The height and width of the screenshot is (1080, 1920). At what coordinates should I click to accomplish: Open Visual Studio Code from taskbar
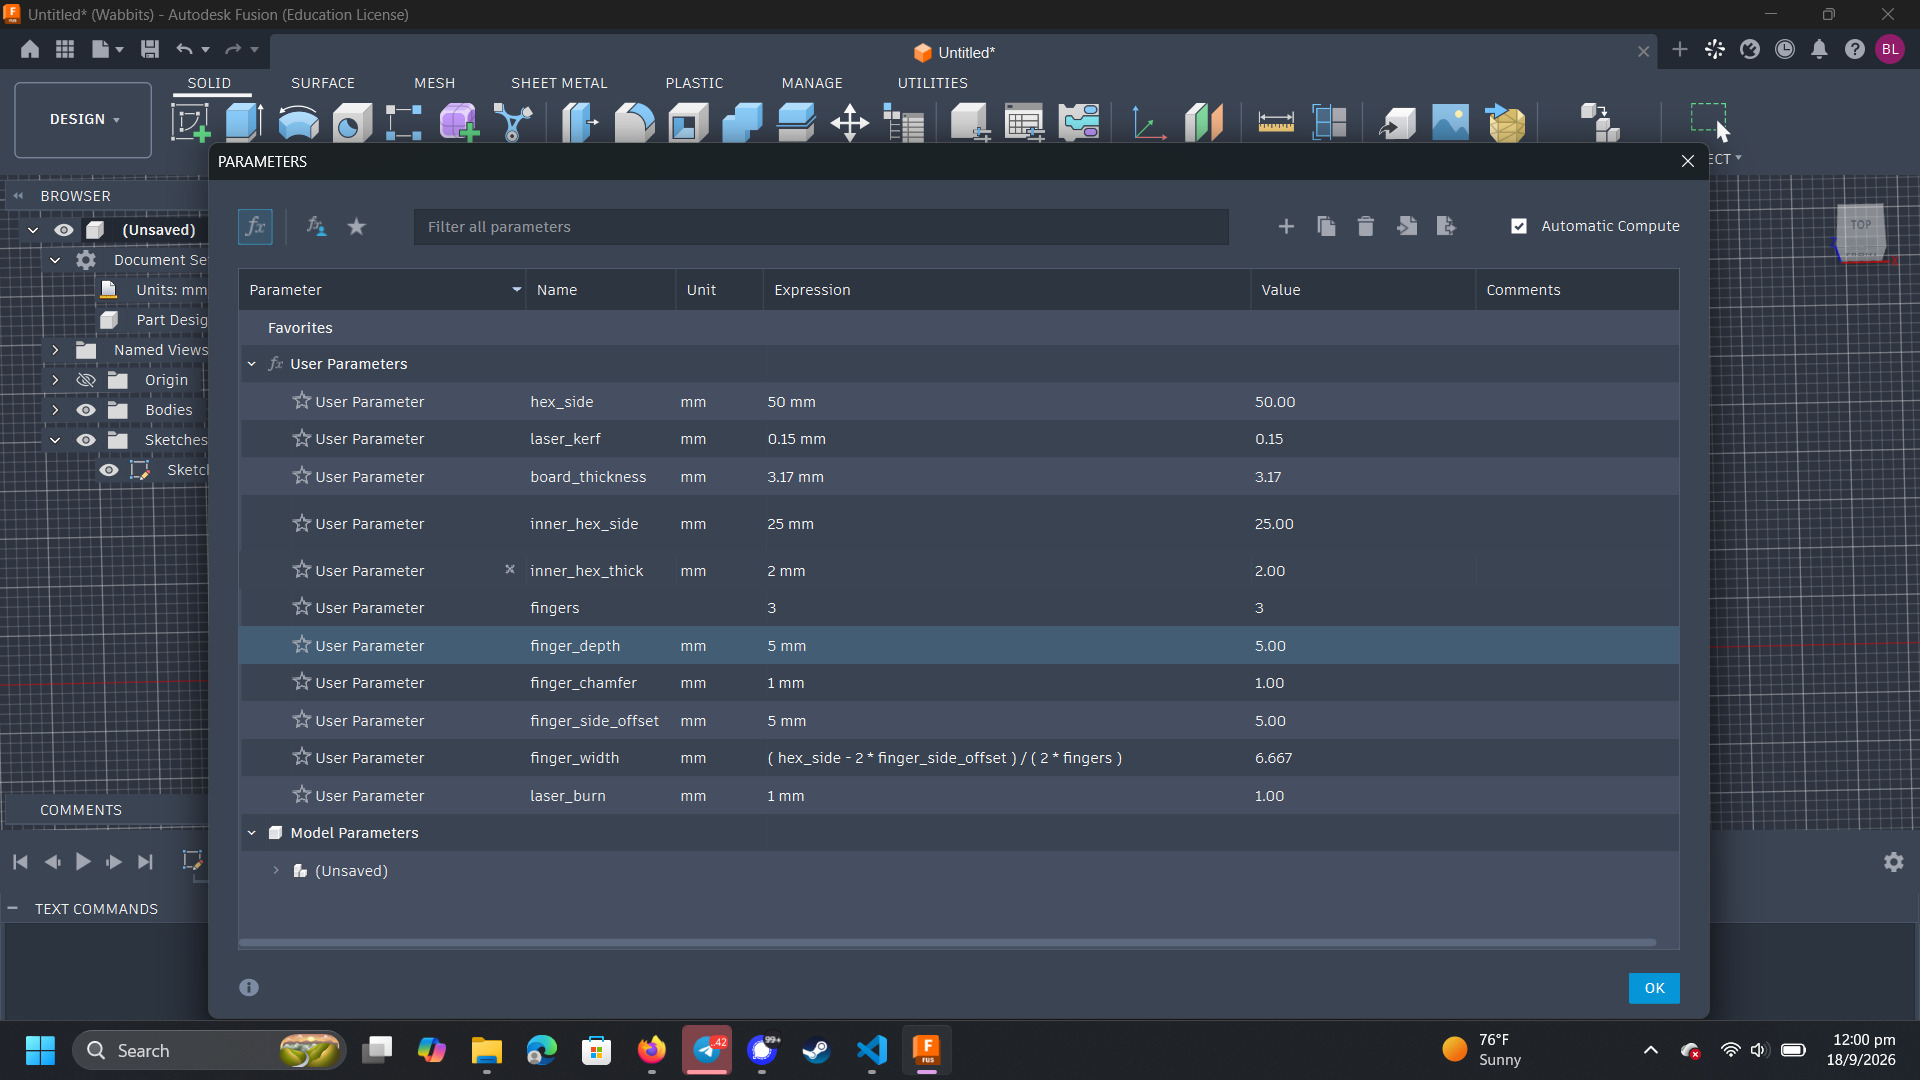[x=872, y=1050]
